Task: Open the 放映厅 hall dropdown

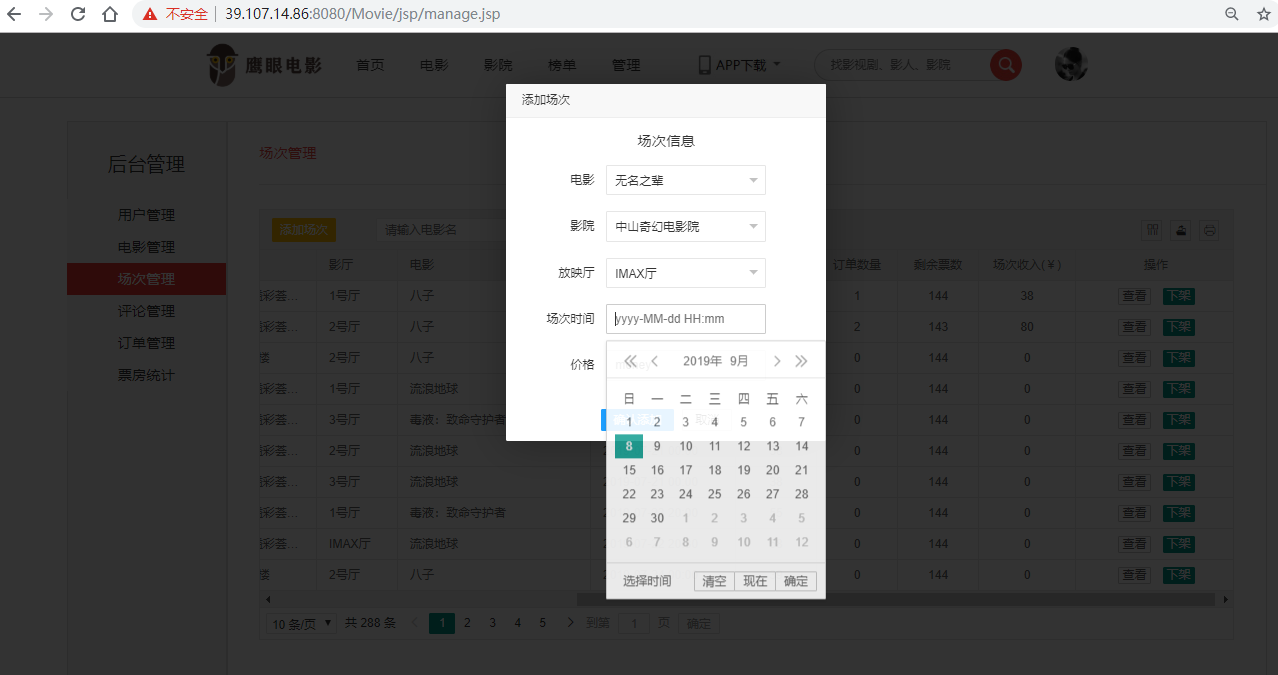Action: (x=685, y=273)
